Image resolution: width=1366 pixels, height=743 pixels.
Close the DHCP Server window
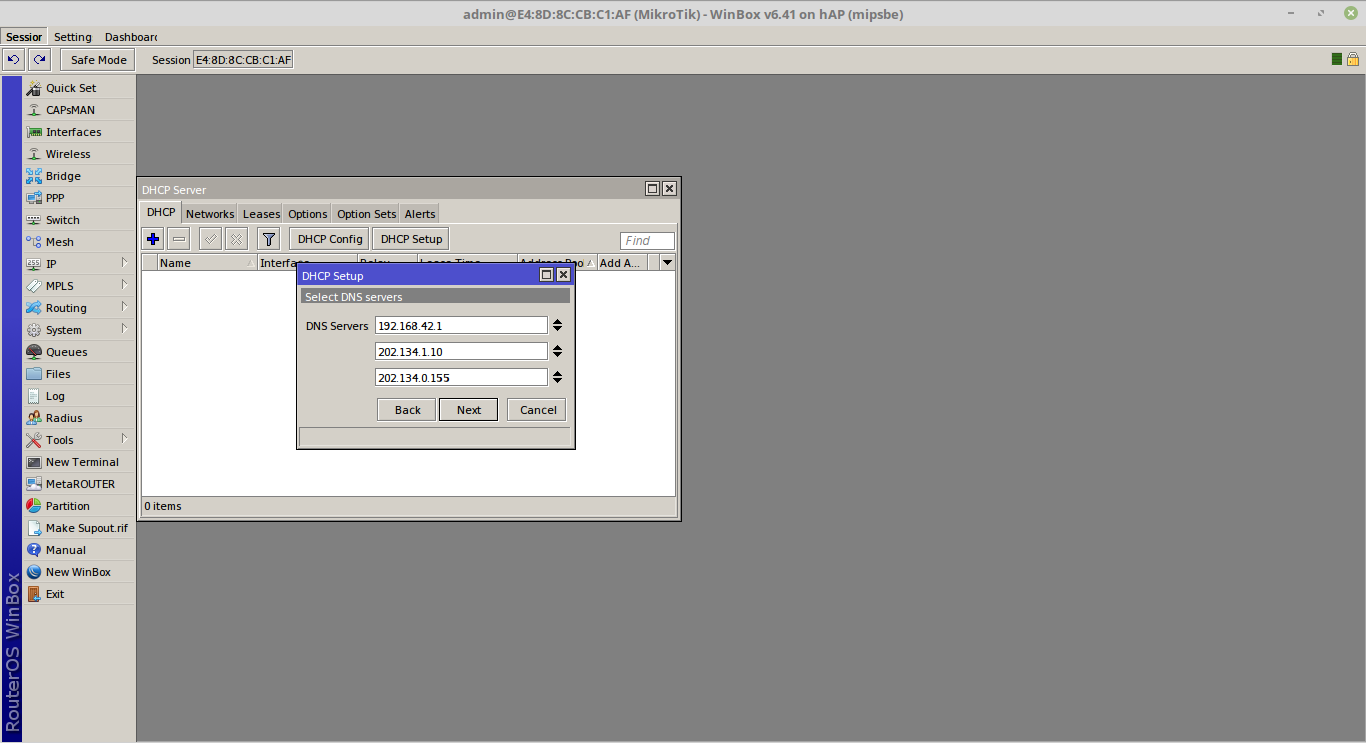(x=669, y=189)
